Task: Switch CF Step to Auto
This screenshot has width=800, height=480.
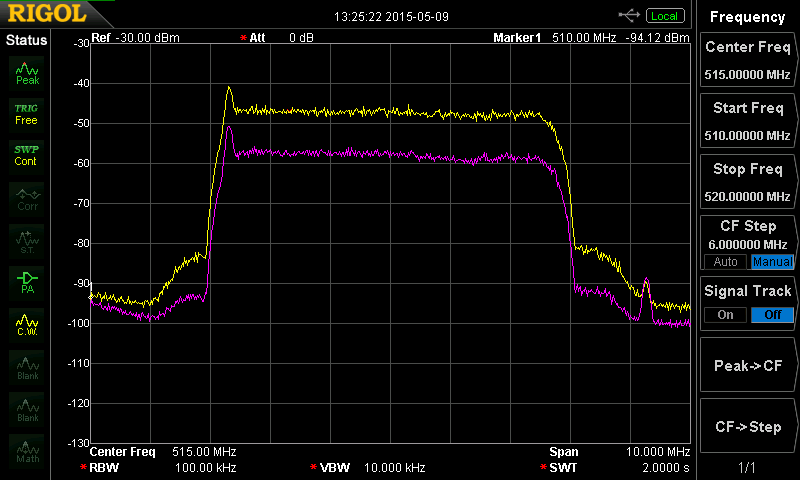Action: point(725,262)
